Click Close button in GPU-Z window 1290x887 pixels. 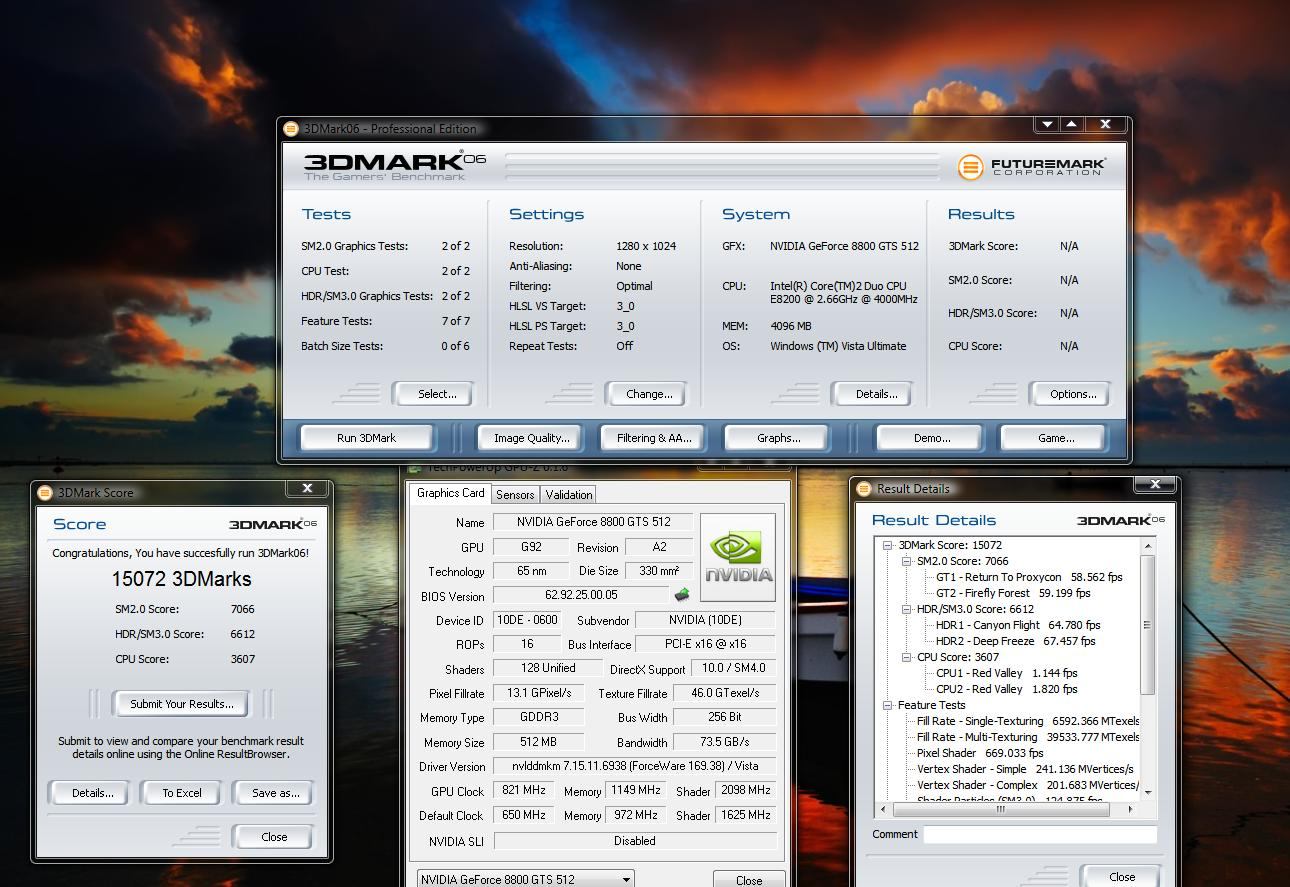tap(749, 880)
